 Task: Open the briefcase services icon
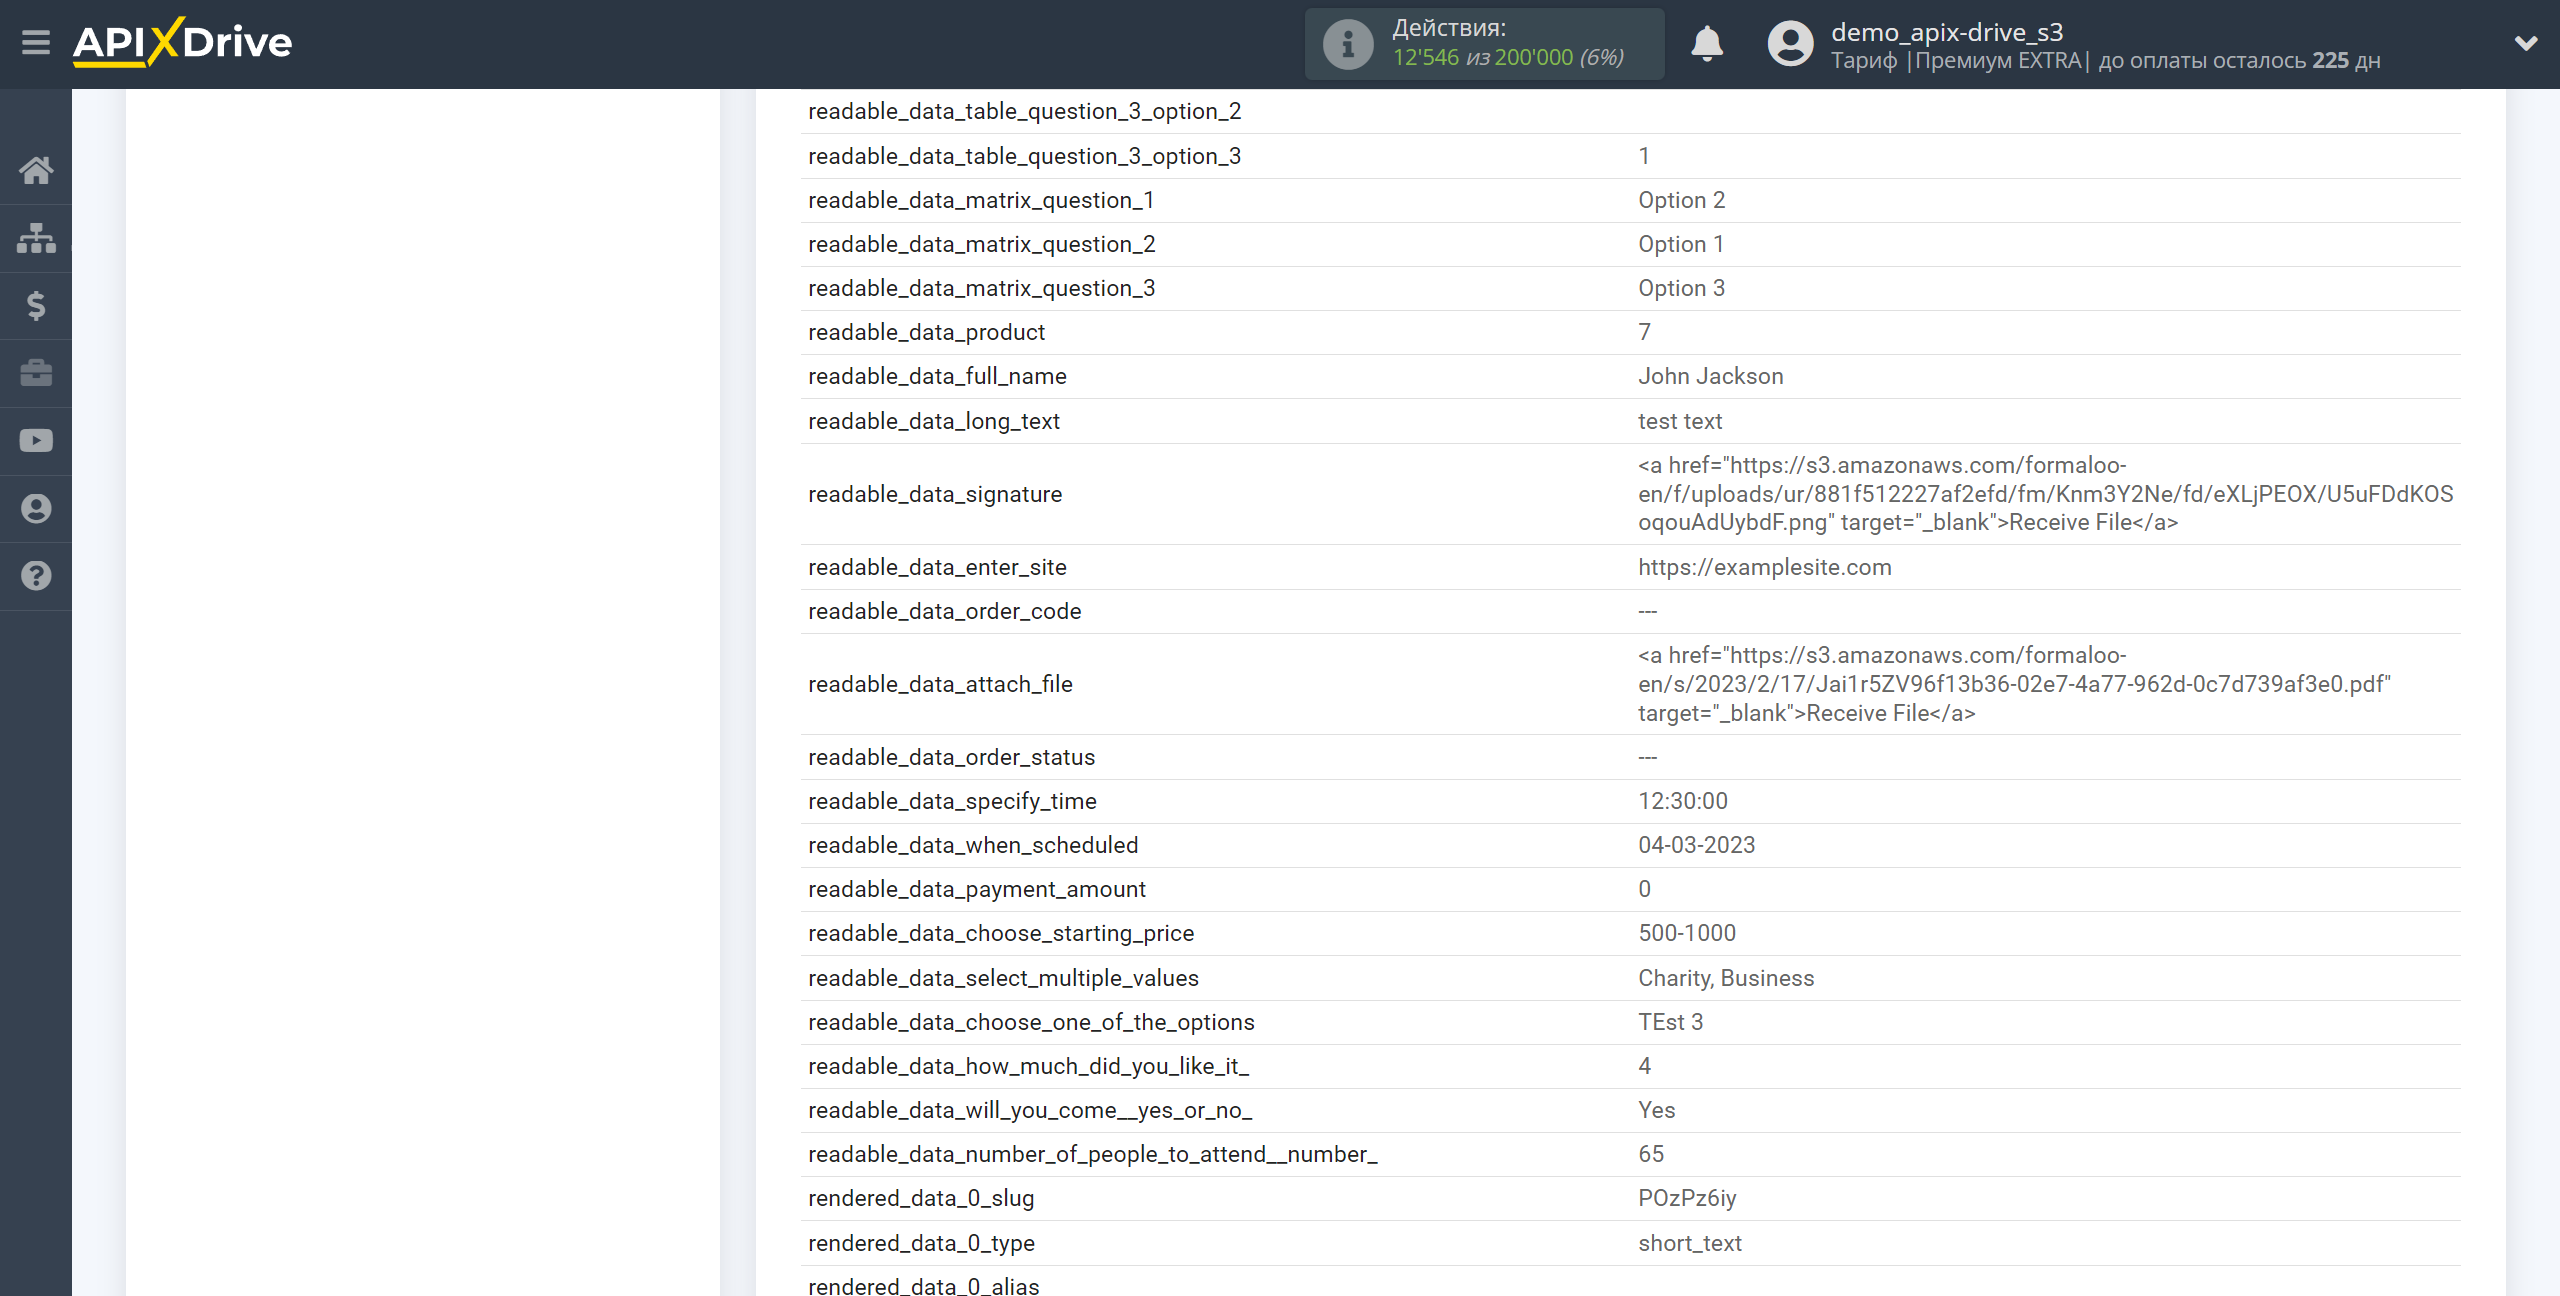point(36,373)
